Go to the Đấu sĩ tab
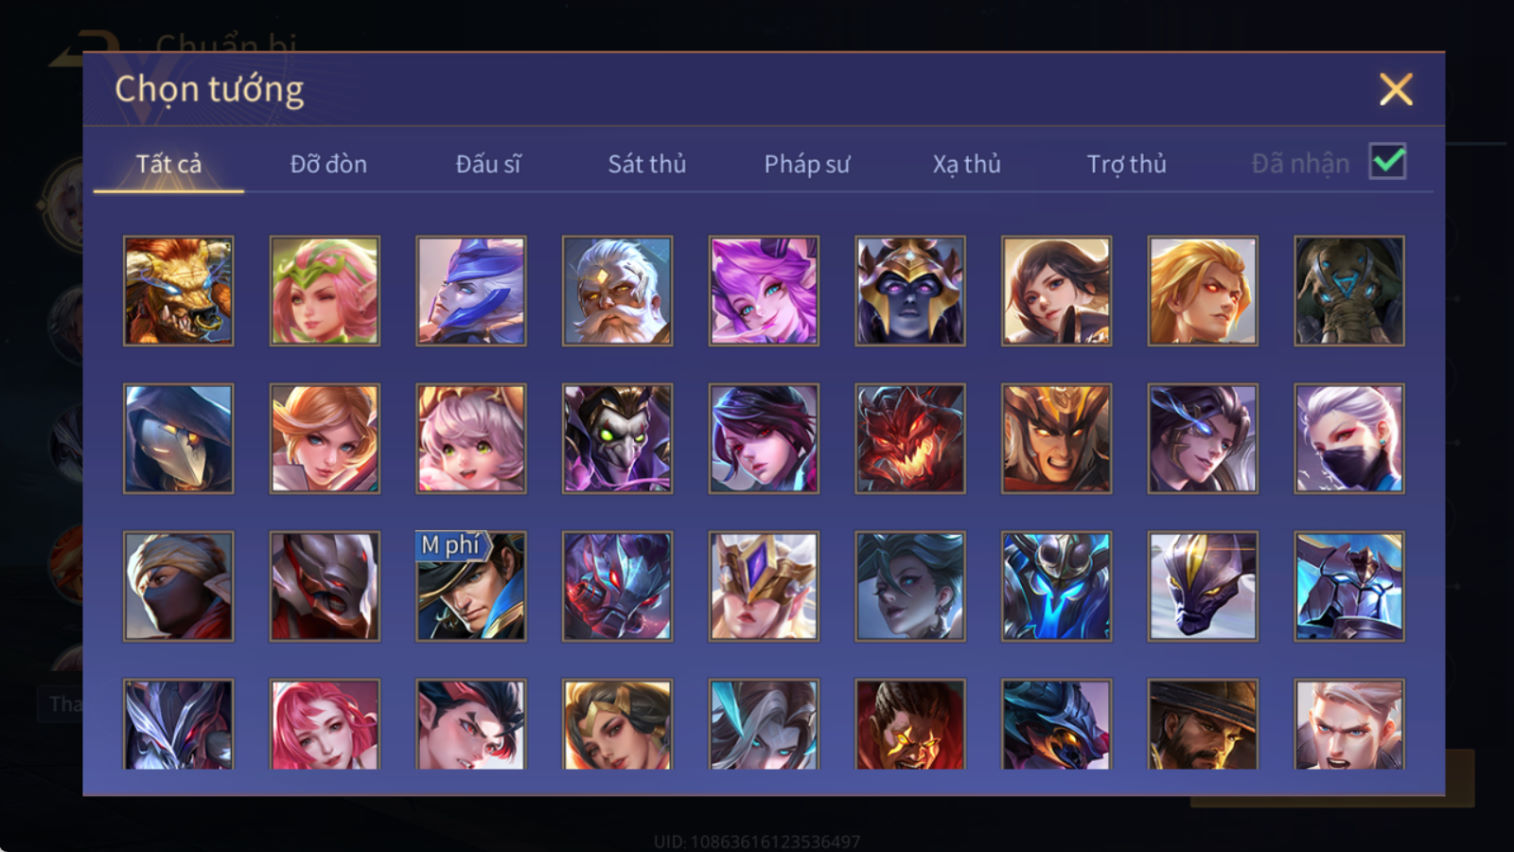The width and height of the screenshot is (1514, 852). (488, 164)
